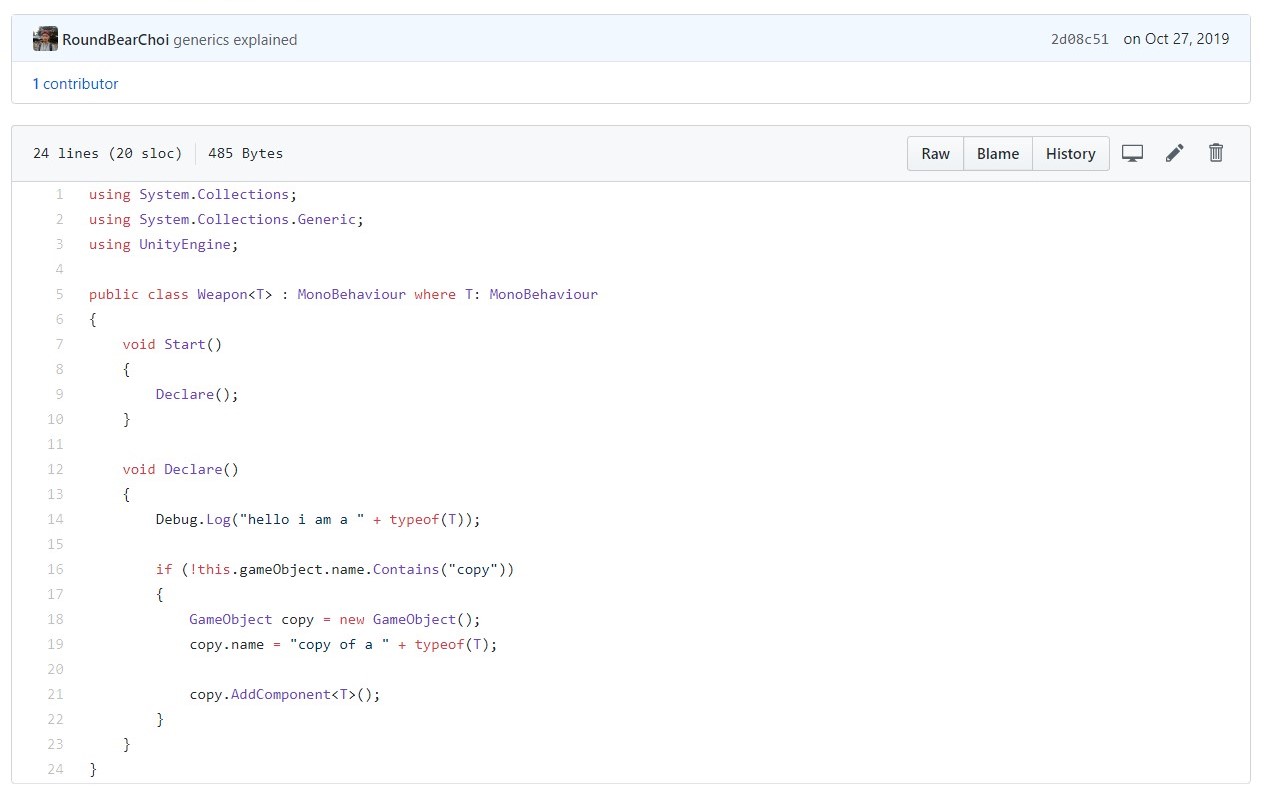Viewport: 1267px width, 793px height.
Task: Click the '1 contributor' link
Action: pos(75,84)
